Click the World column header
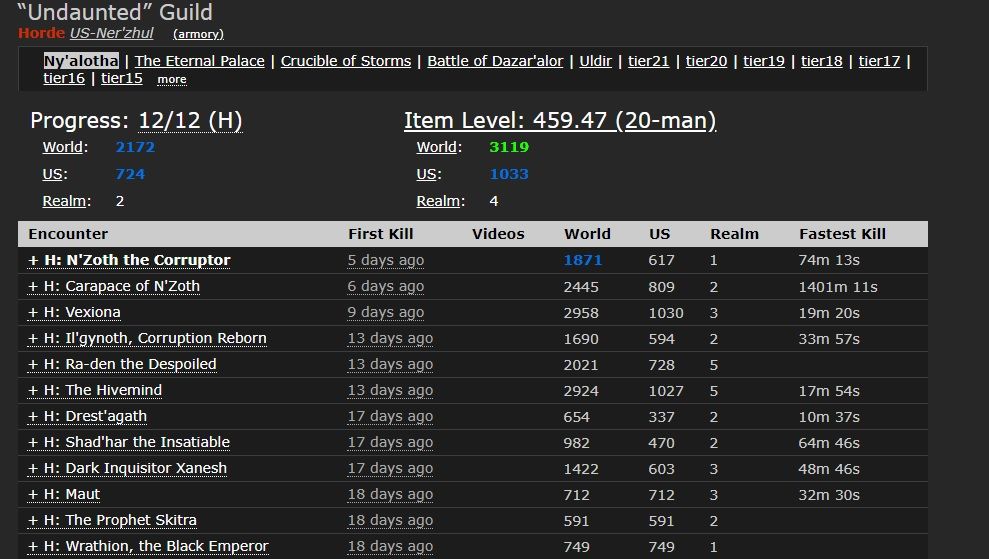Screen dimensions: 989x559 pos(587,234)
